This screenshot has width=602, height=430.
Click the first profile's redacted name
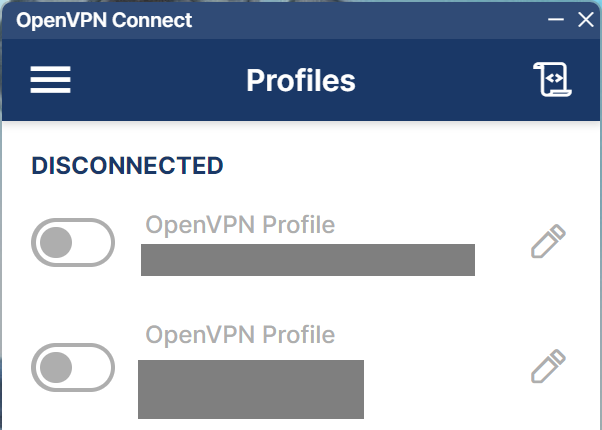tap(307, 259)
